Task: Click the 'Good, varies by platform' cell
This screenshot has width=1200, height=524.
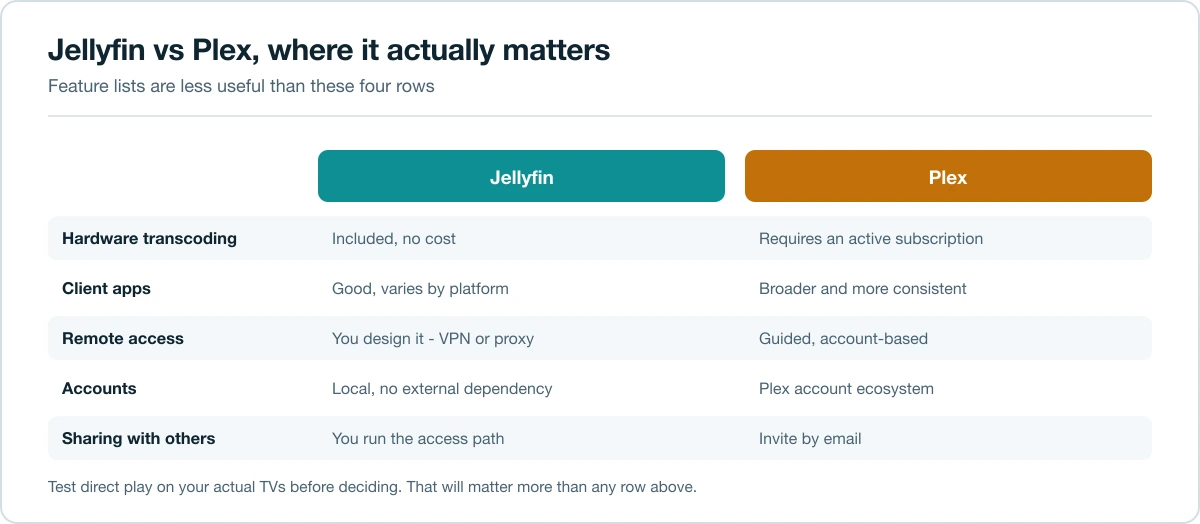Action: tap(420, 288)
